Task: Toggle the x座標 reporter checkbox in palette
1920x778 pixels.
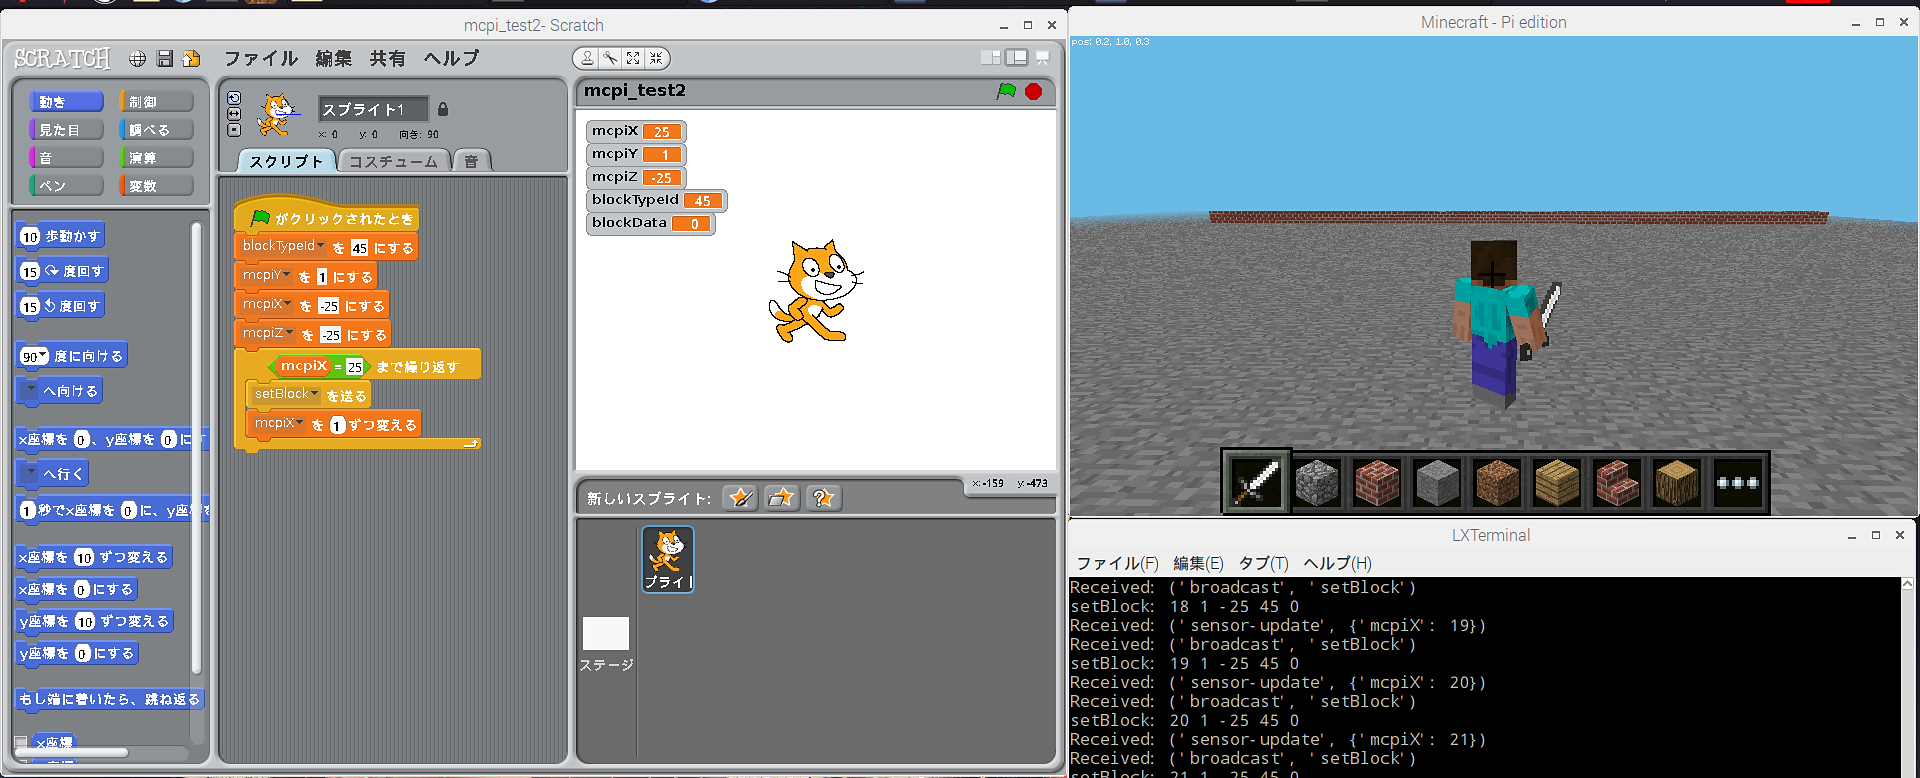Action: point(21,743)
